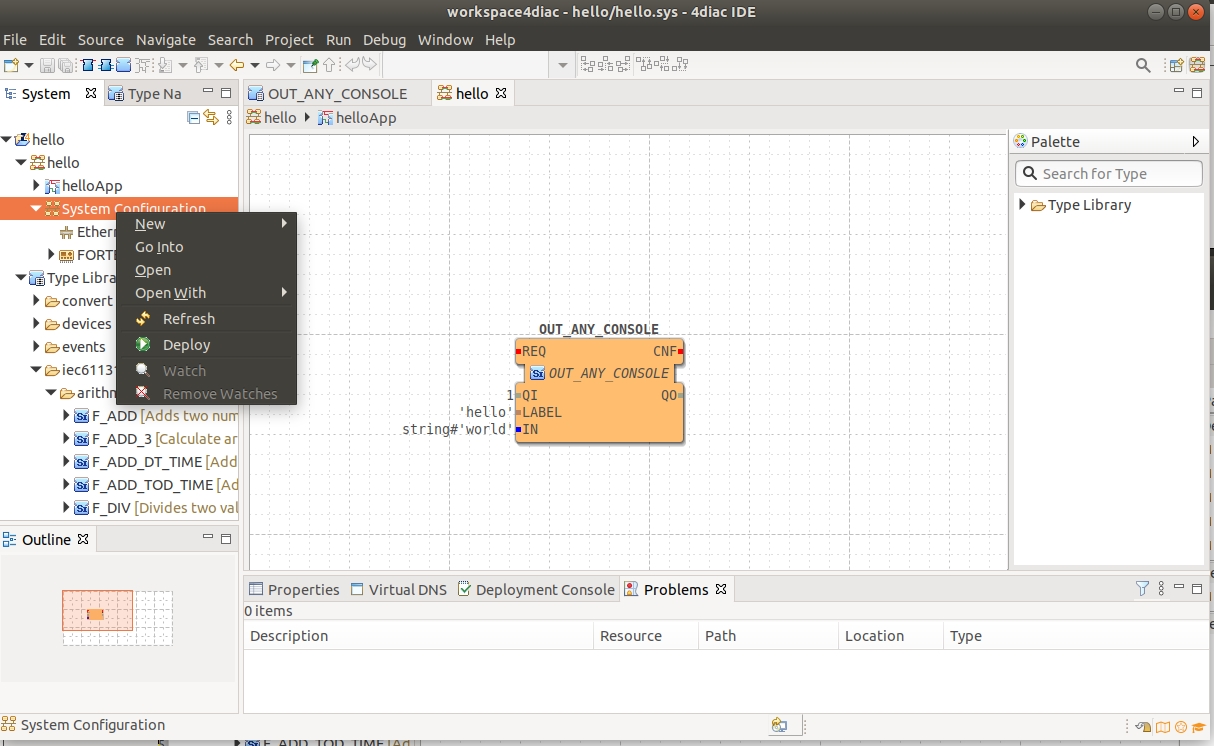Click Collapse All icon in System panel
Image resolution: width=1214 pixels, height=746 pixels.
pyautogui.click(x=194, y=117)
